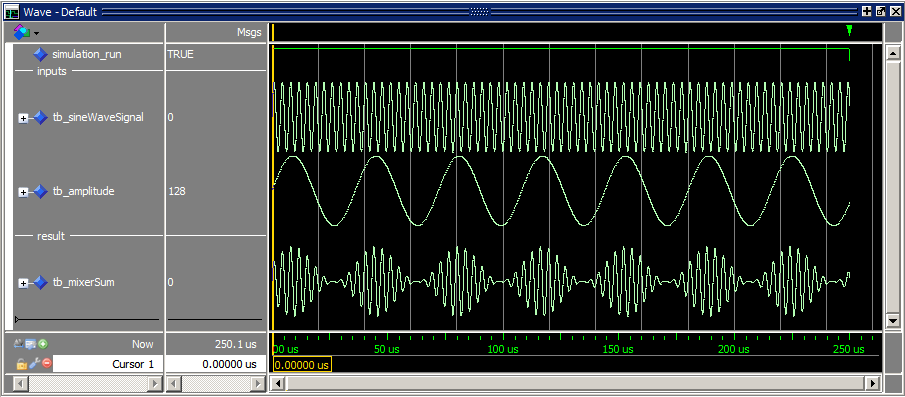Click the tb_mixerSum value 0
This screenshot has width=905, height=397.
[x=171, y=283]
